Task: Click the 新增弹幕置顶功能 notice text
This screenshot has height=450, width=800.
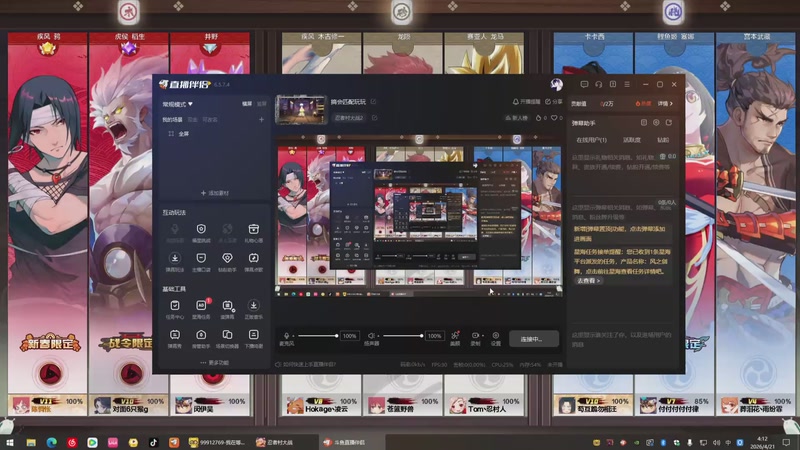Action: click(x=621, y=234)
